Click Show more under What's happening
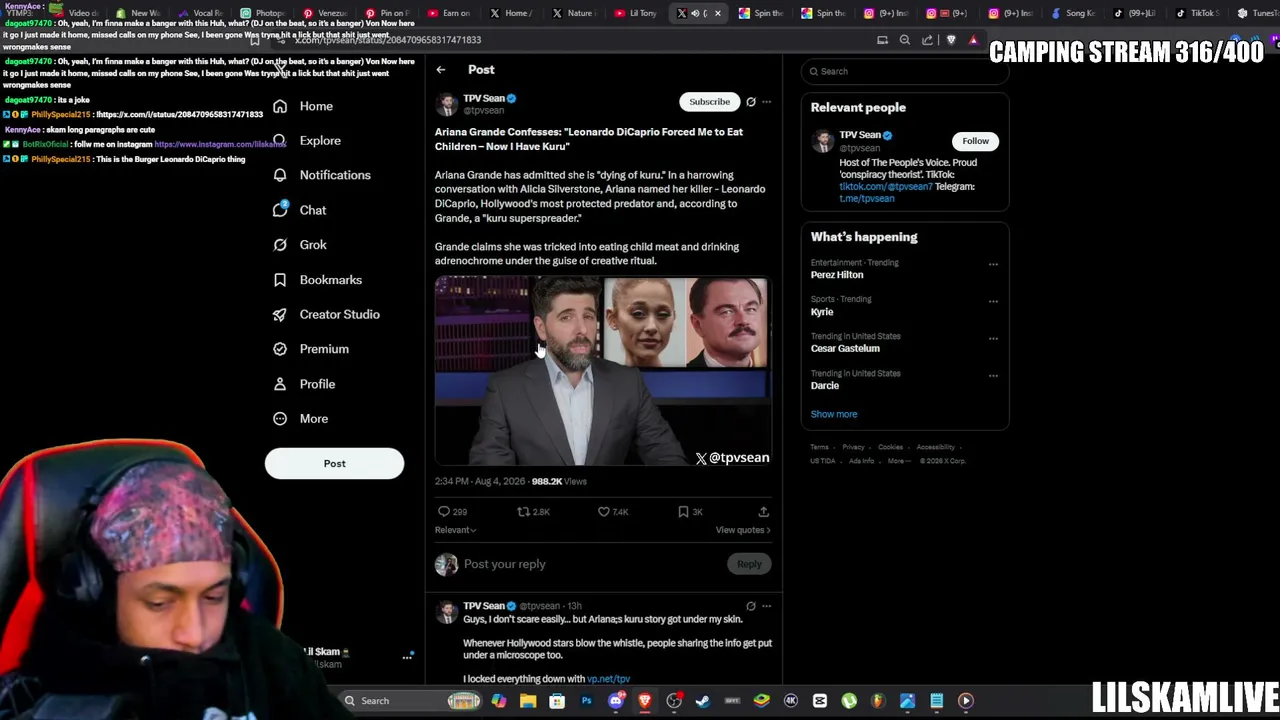This screenshot has height=720, width=1280. point(834,414)
